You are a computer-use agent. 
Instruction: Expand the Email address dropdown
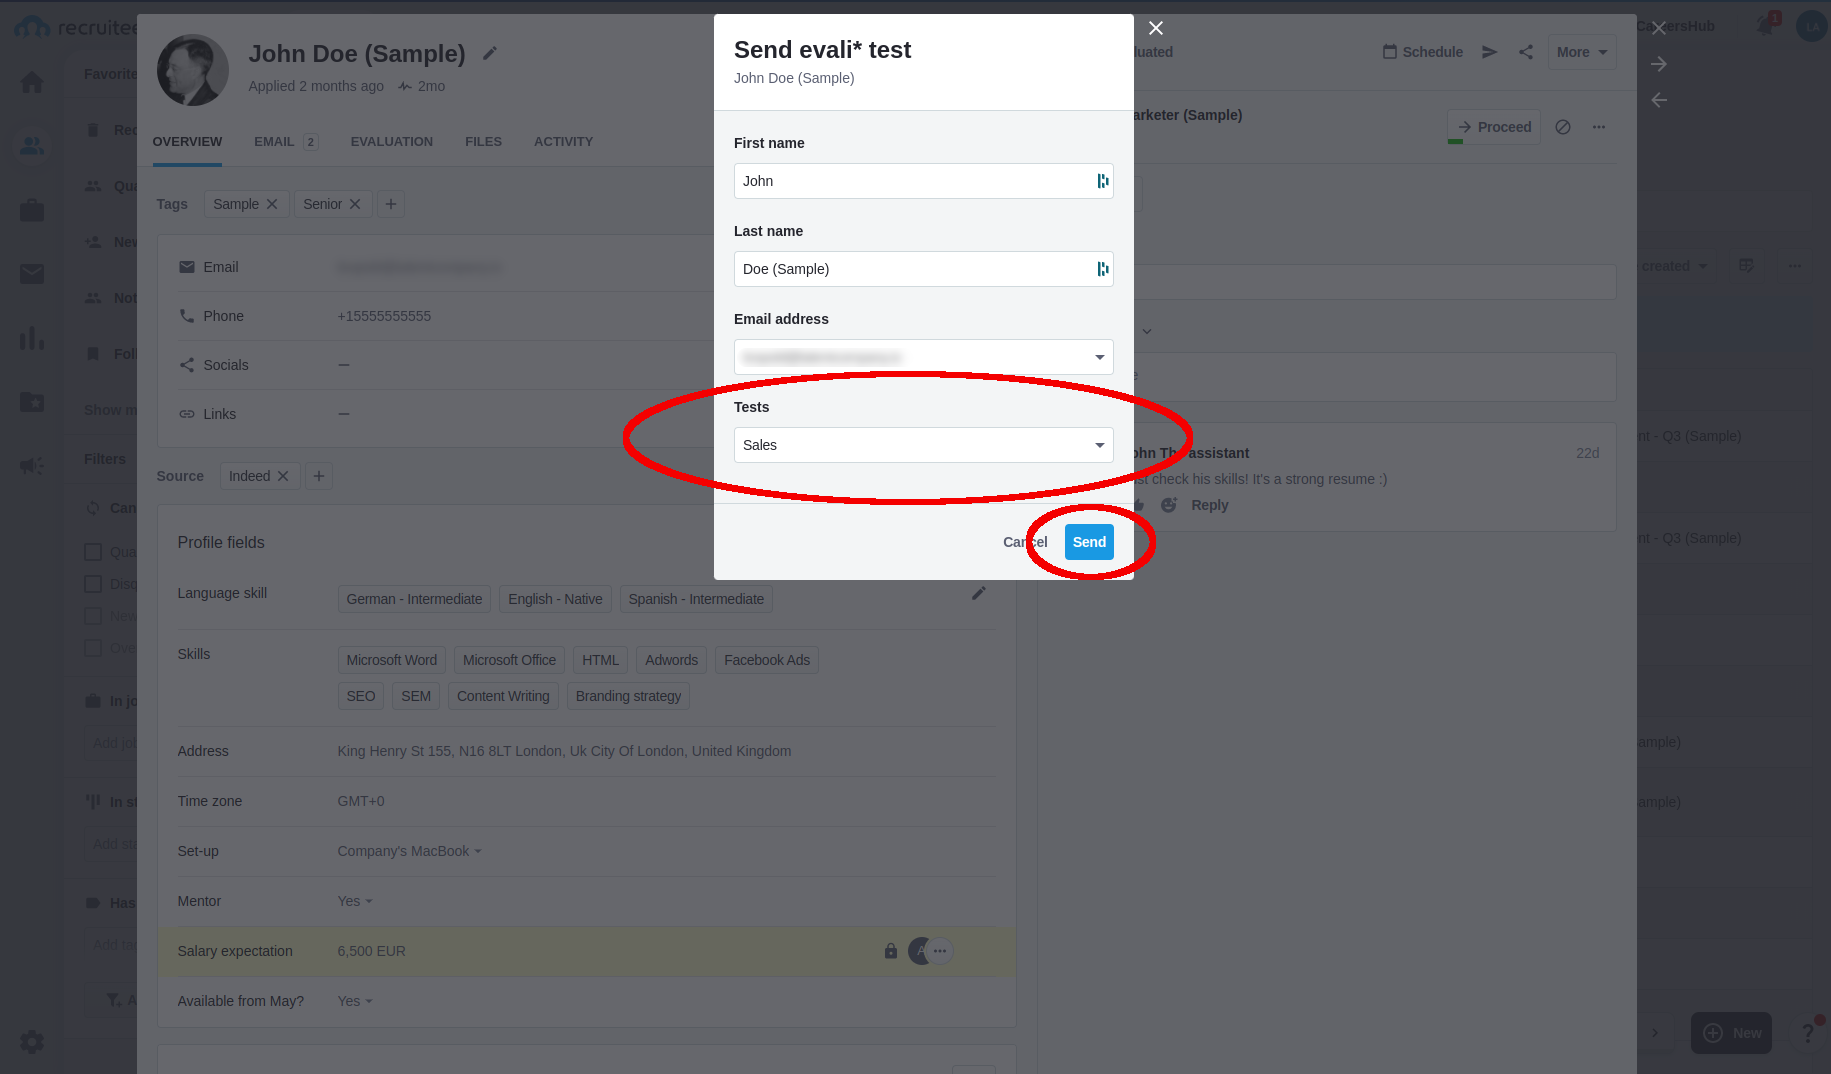click(x=1099, y=357)
